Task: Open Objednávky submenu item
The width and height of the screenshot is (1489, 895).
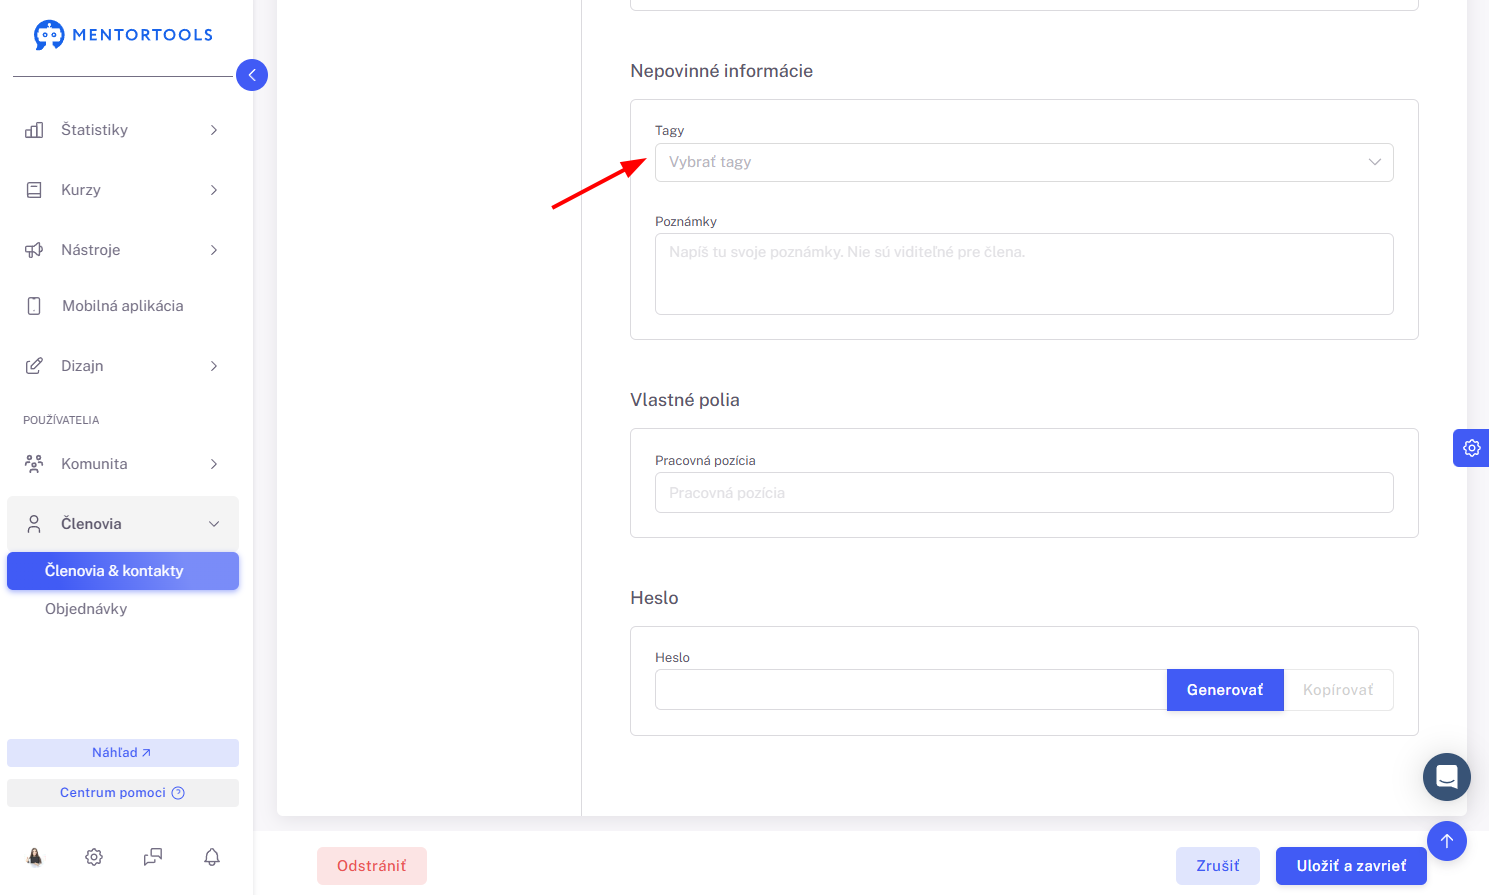Action: click(86, 609)
